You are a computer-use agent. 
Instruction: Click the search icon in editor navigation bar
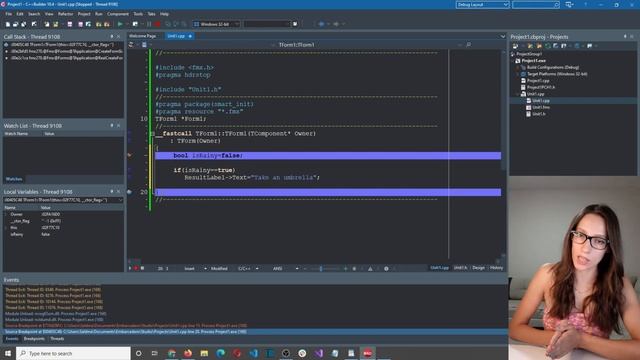click(468, 44)
